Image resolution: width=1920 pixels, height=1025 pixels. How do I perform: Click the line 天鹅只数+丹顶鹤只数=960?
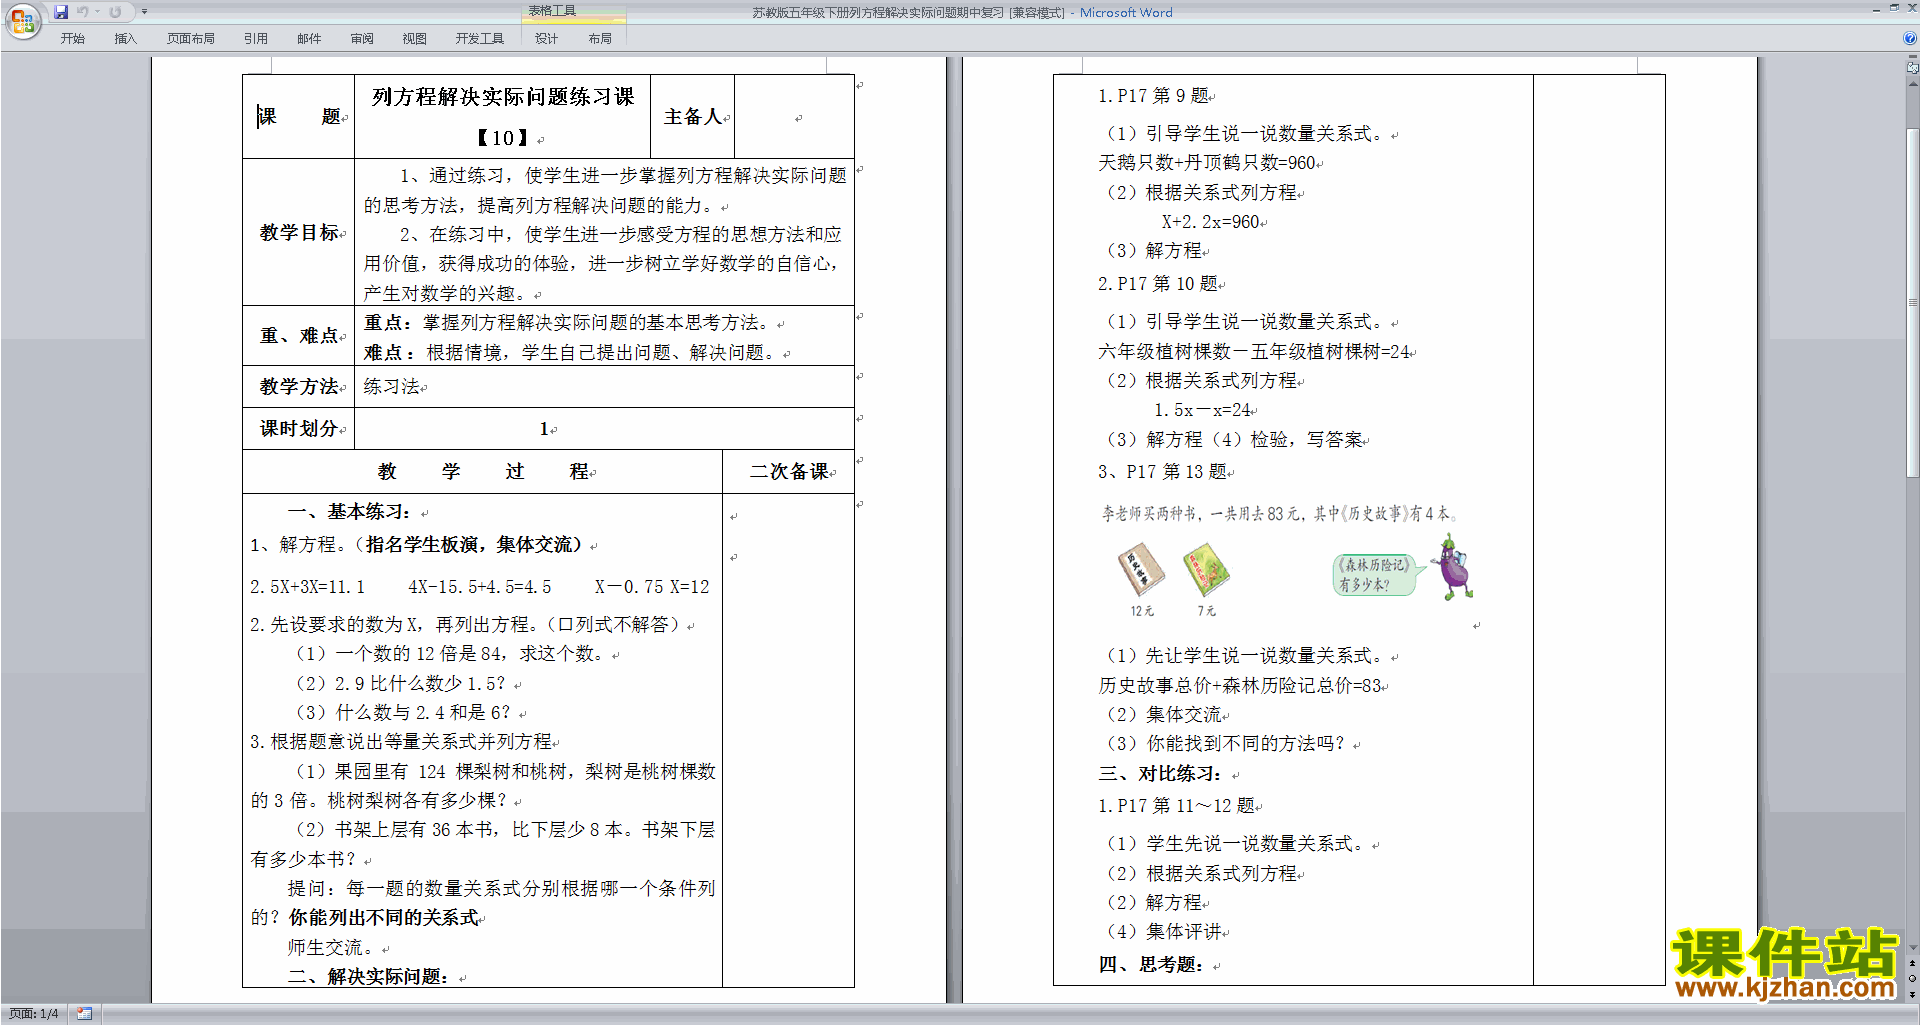(x=1207, y=163)
